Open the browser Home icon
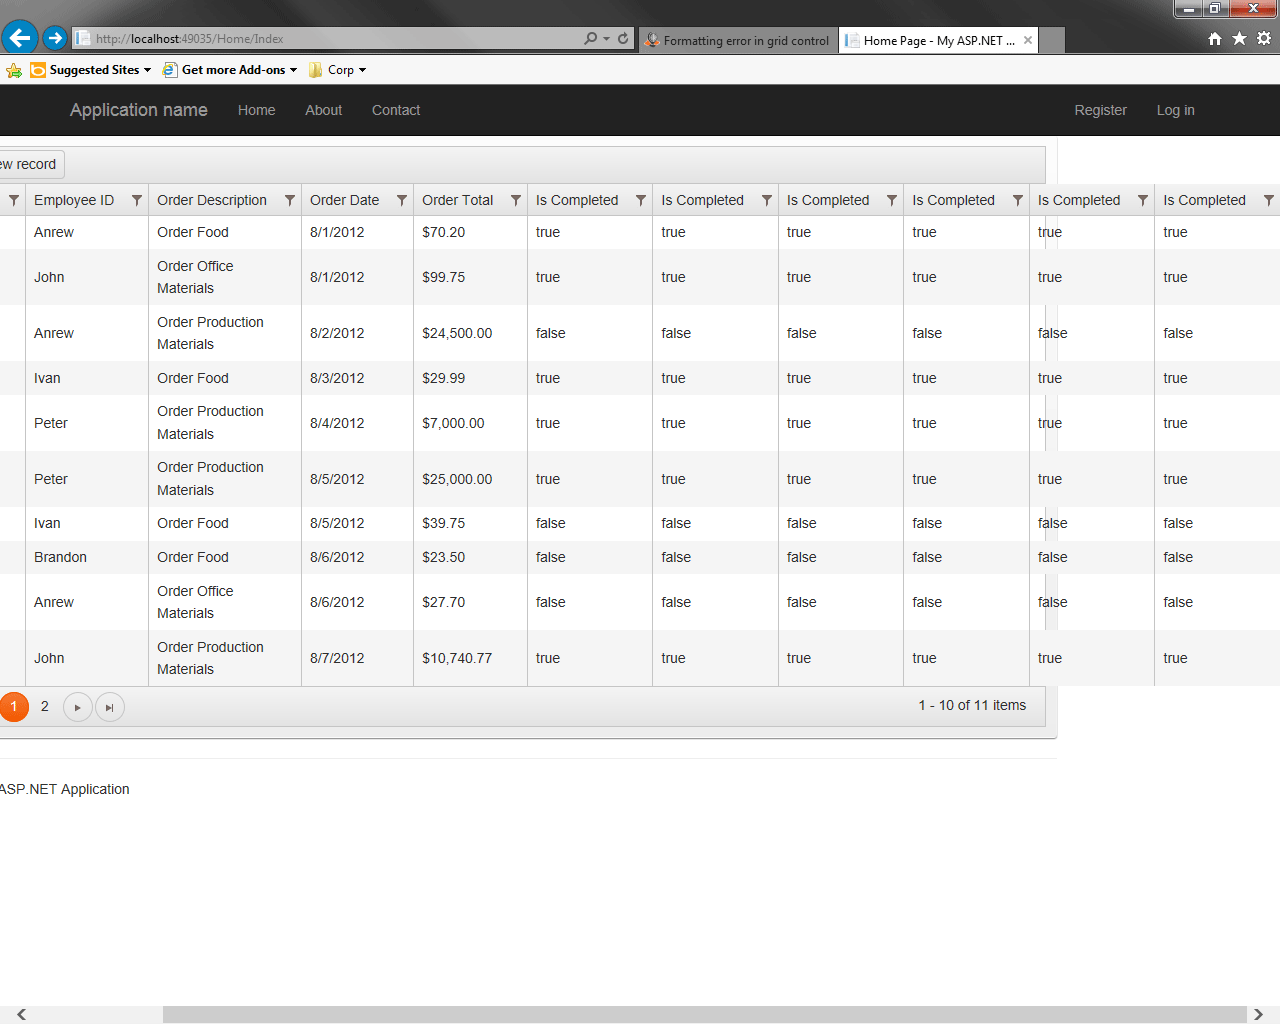The height and width of the screenshot is (1024, 1280). [1215, 38]
